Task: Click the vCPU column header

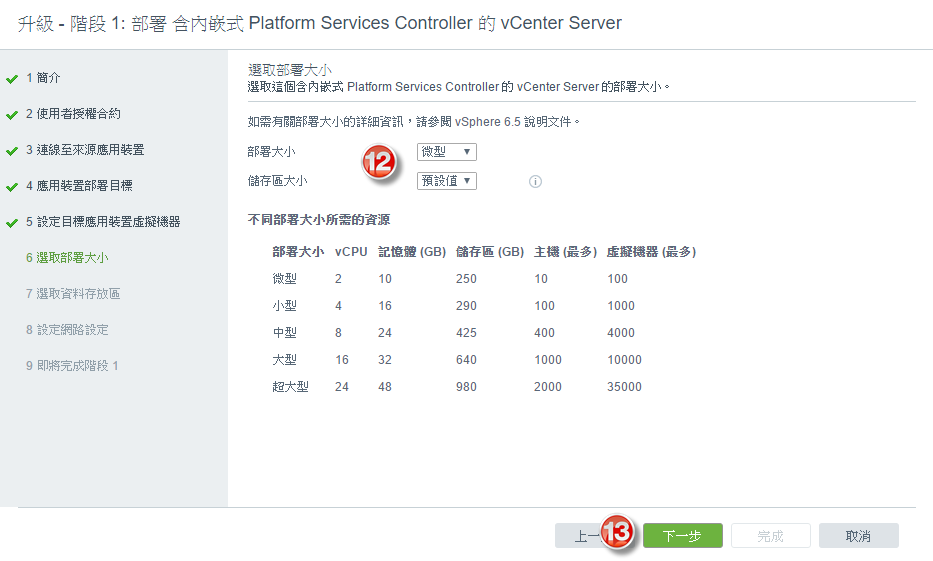Action: coord(351,252)
